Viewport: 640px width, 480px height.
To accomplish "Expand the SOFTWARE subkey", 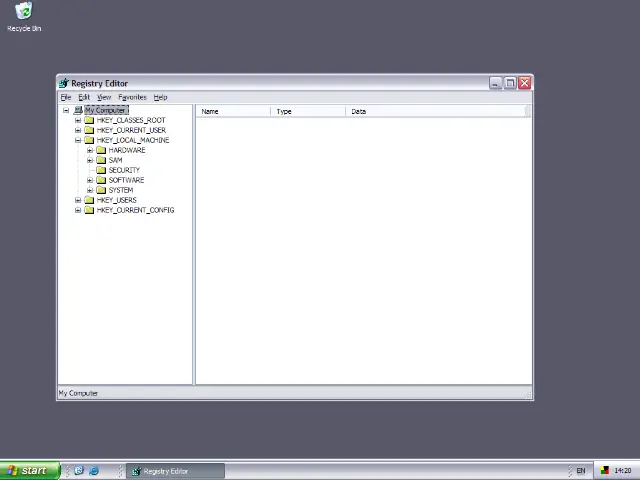I will click(90, 180).
